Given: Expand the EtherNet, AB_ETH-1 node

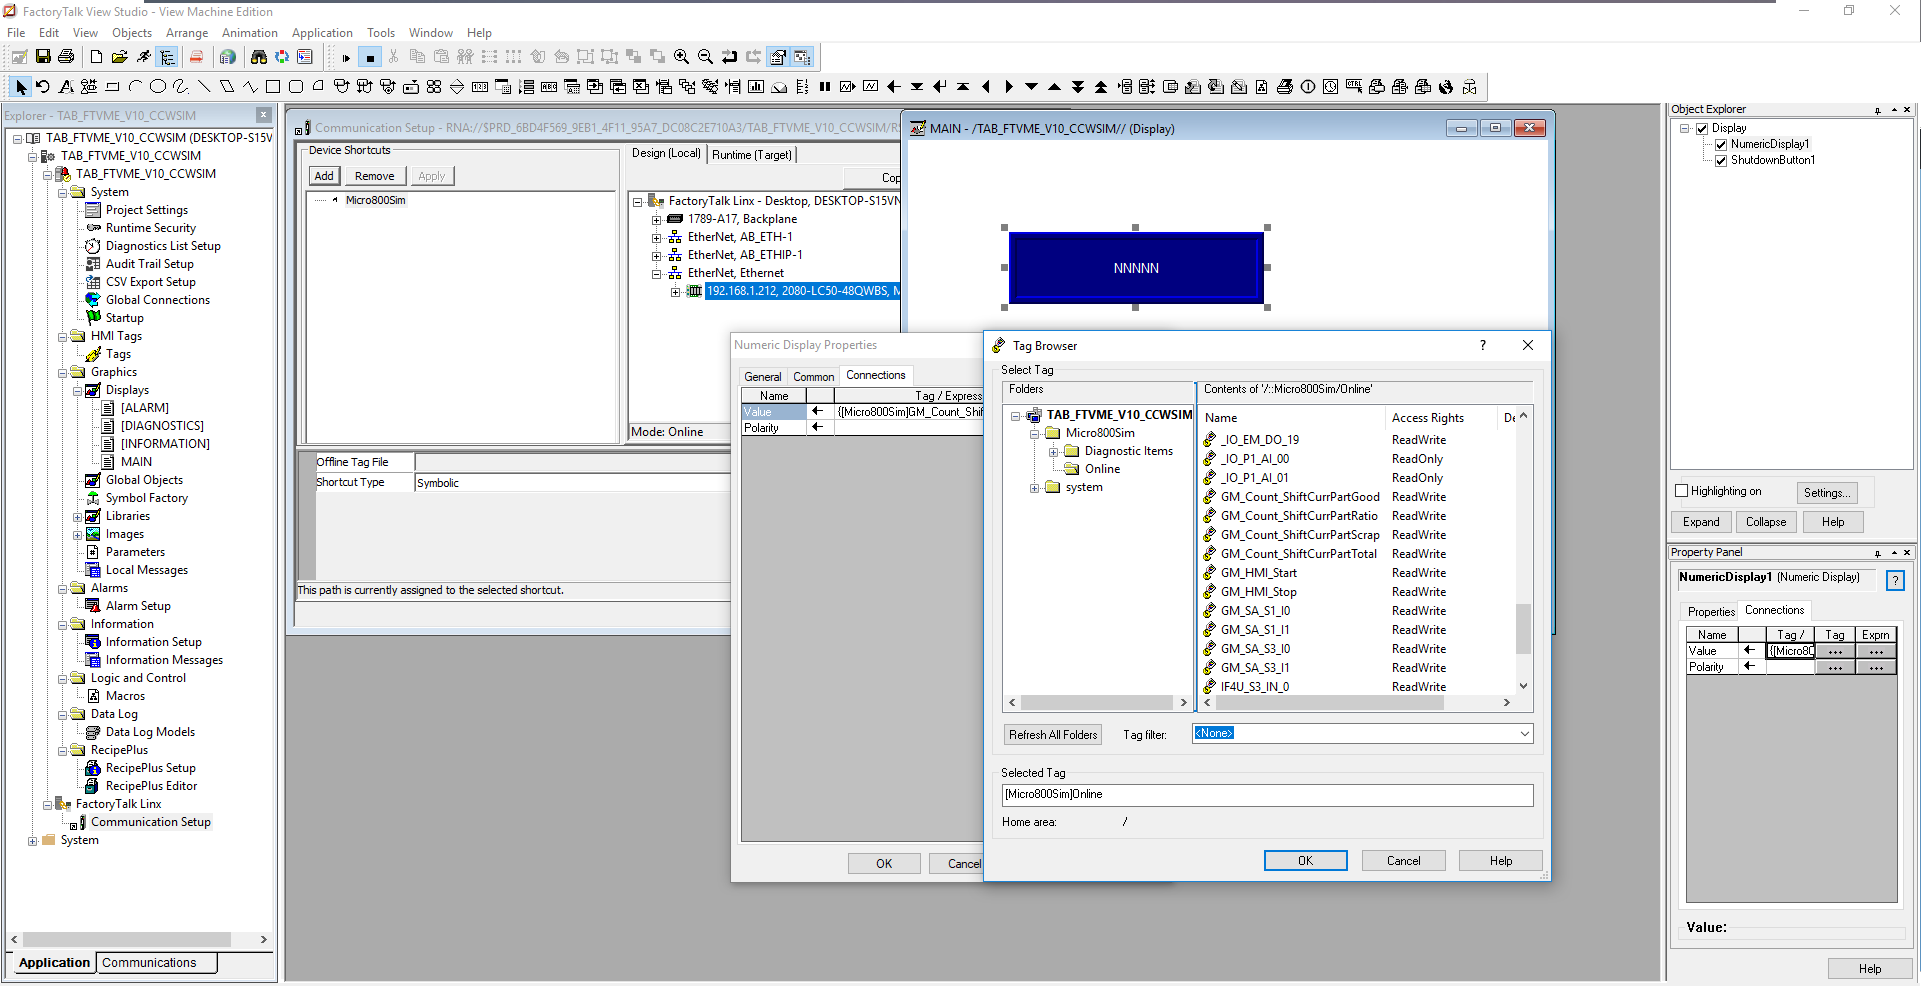Looking at the screenshot, I should pos(656,238).
